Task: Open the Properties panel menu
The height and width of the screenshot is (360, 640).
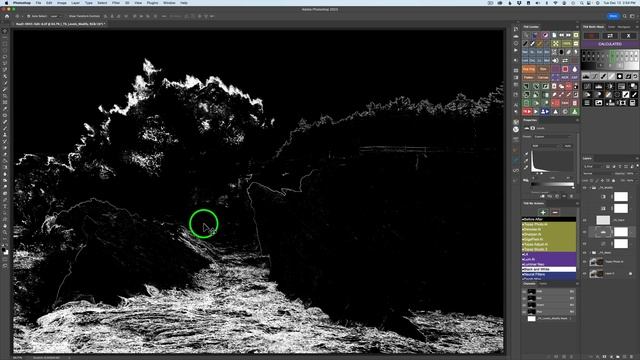Action: pos(577,120)
